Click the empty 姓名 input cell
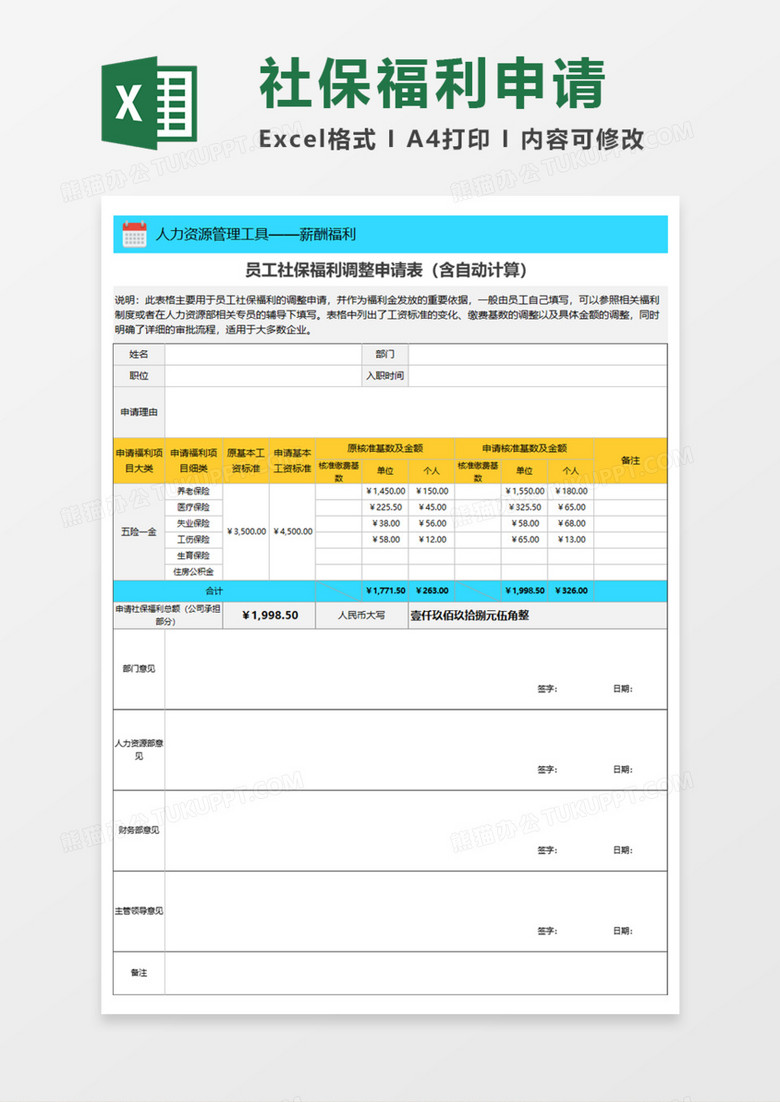Viewport: 780px width, 1102px height. coord(262,354)
